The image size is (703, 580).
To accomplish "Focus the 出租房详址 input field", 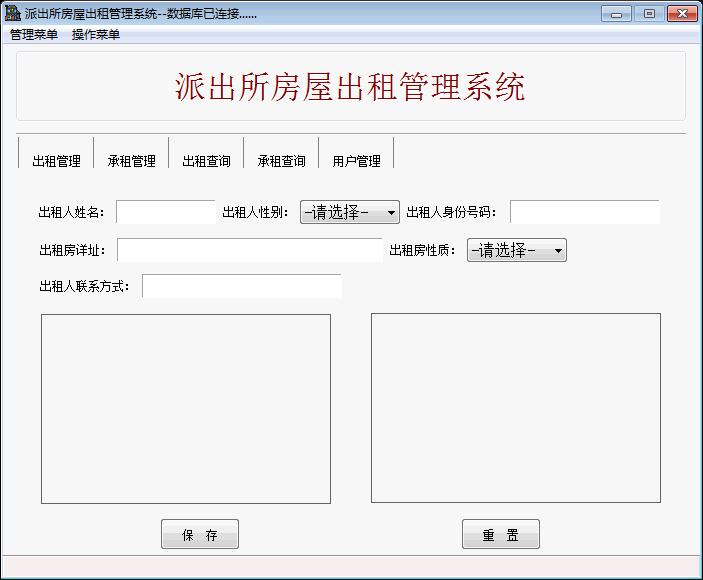I will pos(250,250).
